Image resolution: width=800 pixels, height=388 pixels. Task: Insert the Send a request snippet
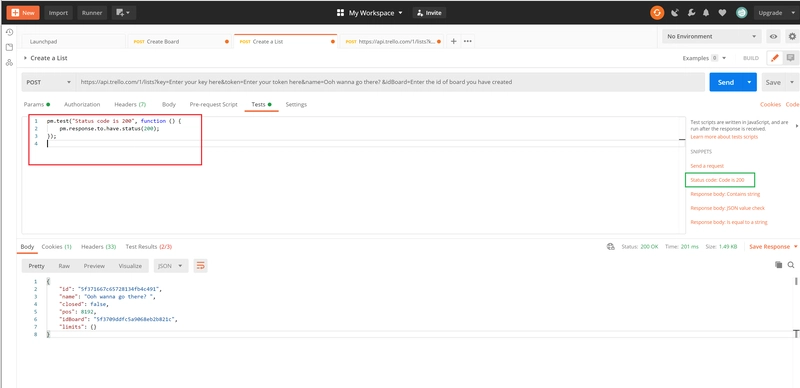[707, 166]
